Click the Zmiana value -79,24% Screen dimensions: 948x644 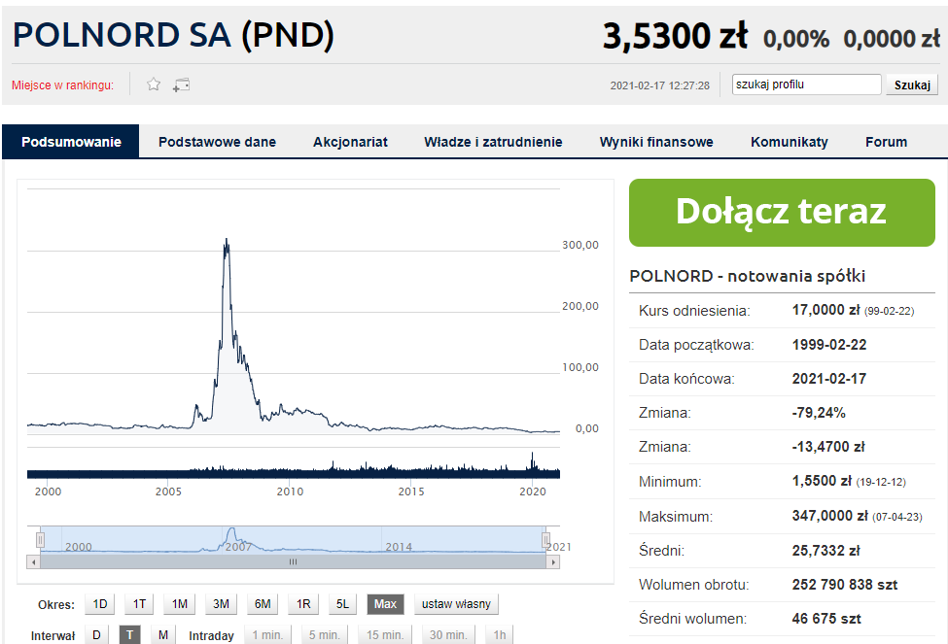pos(819,412)
